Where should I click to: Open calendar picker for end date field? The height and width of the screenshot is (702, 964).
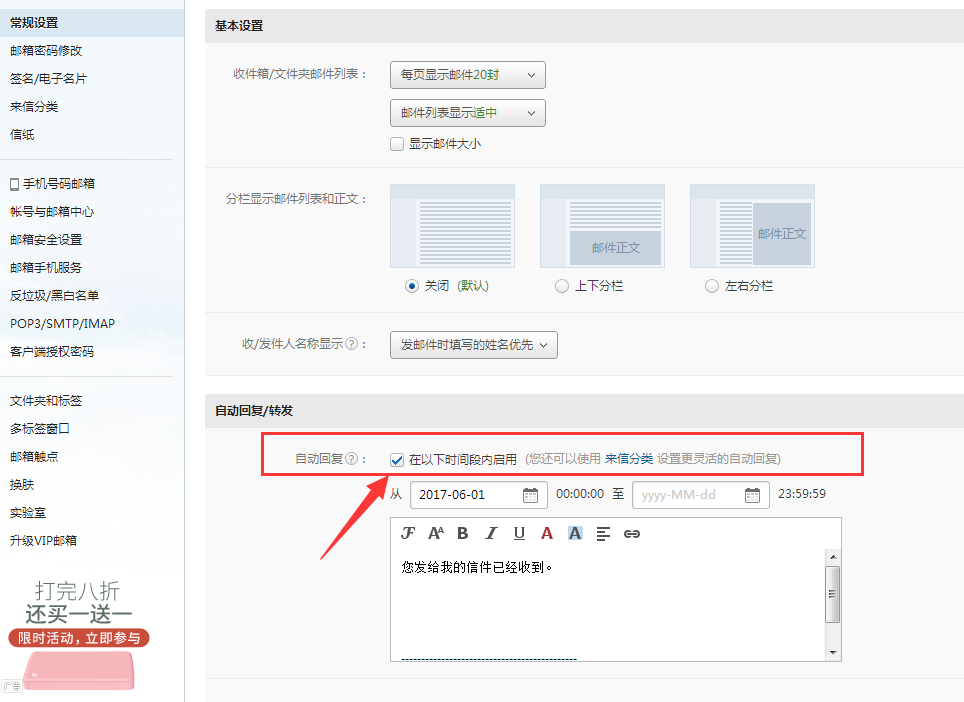752,495
